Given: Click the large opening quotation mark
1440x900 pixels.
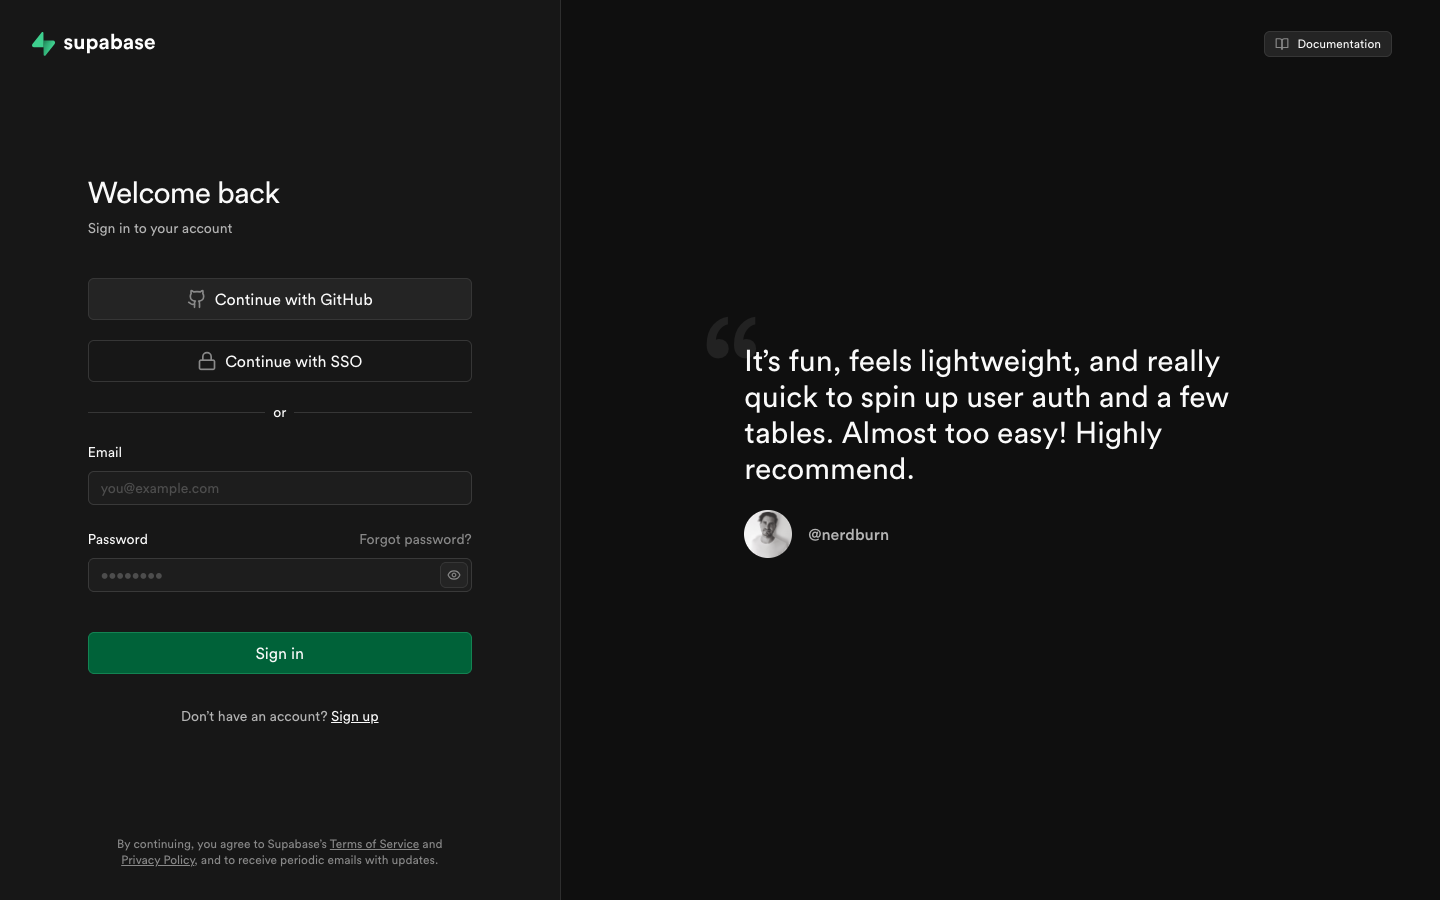Looking at the screenshot, I should [x=729, y=338].
